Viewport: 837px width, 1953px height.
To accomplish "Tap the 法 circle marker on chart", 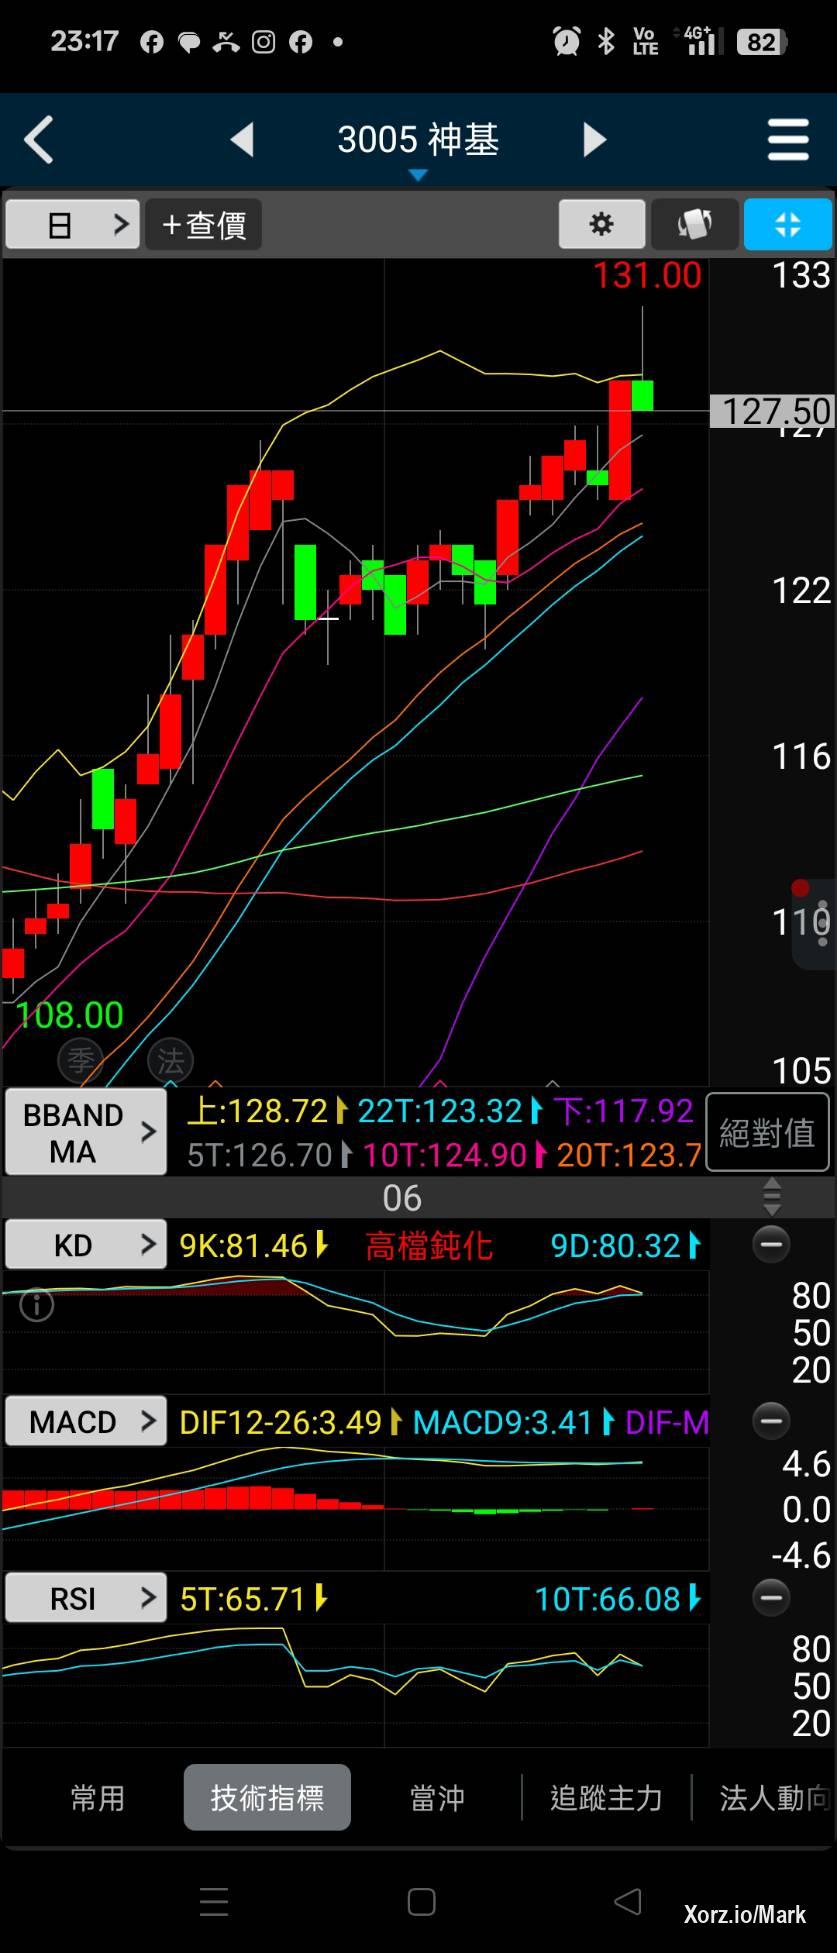I will click(x=170, y=1060).
